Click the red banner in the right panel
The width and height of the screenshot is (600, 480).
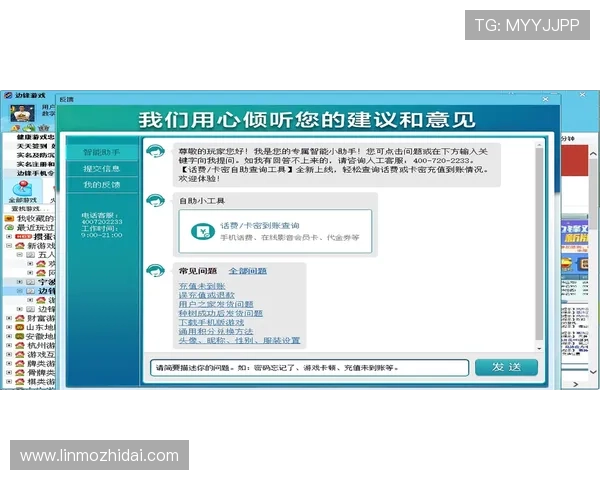[x=574, y=160]
